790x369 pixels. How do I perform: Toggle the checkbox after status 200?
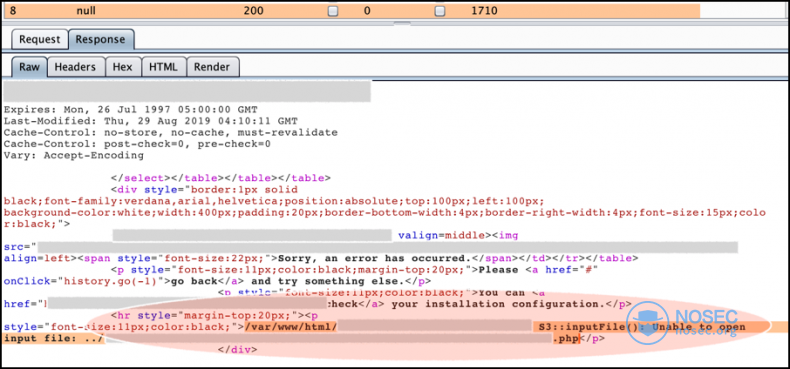tap(333, 11)
